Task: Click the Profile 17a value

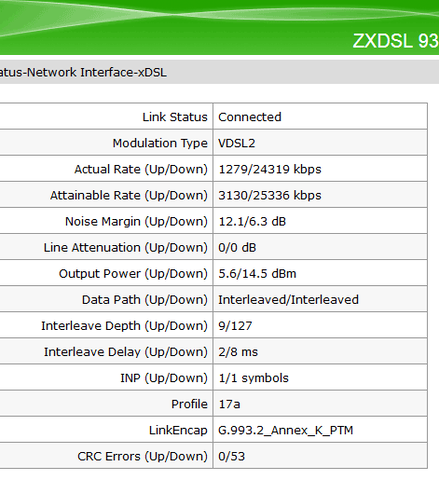Action: point(229,404)
